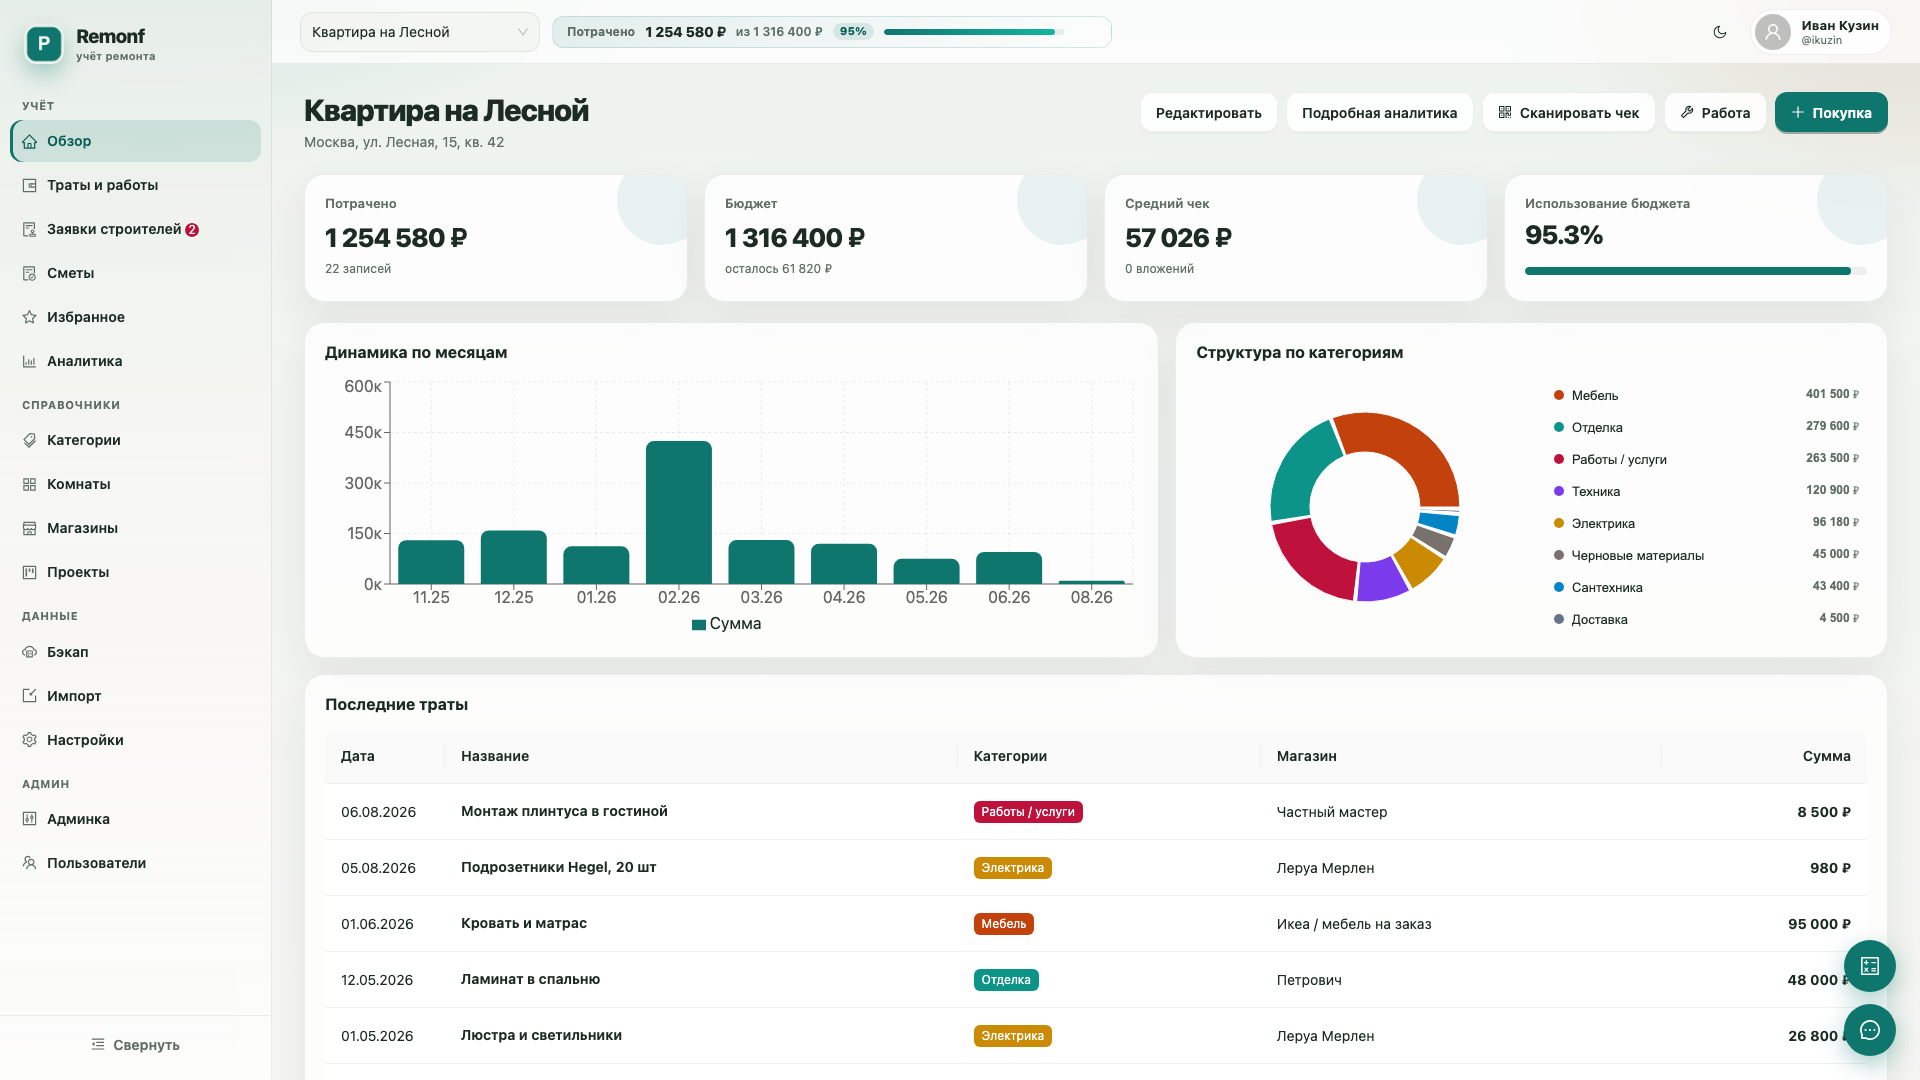Open Сметы section
The image size is (1920, 1080).
136,273
